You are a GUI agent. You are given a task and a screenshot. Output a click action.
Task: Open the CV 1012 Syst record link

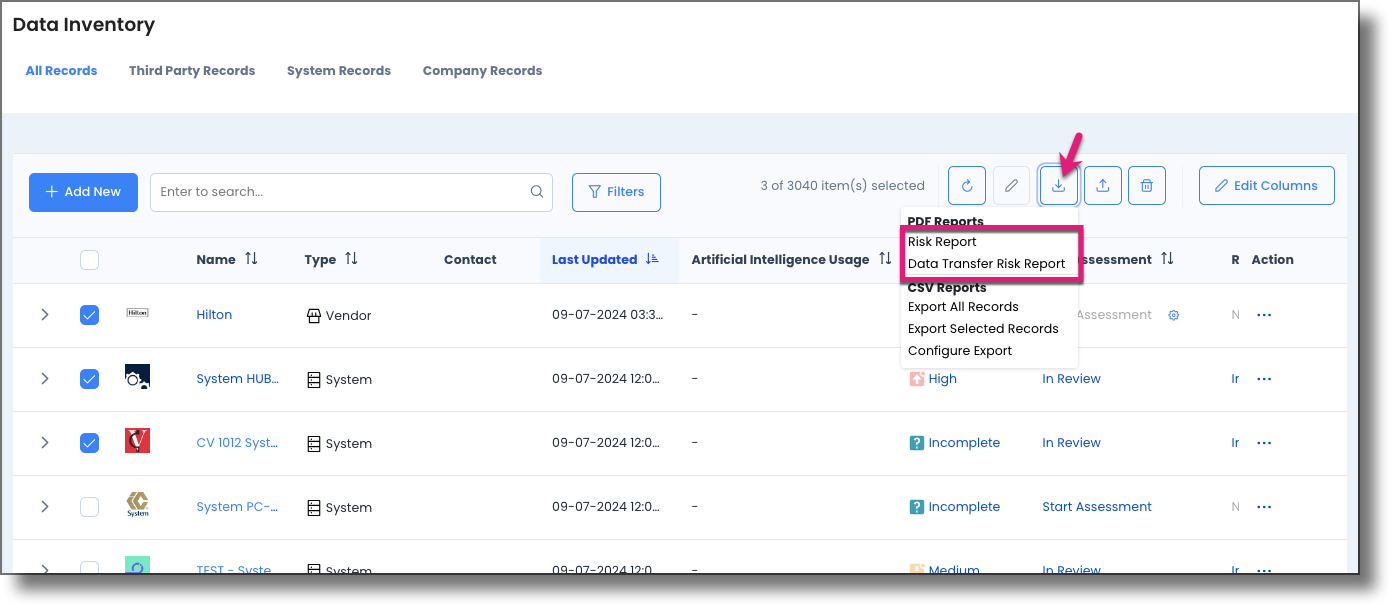237,443
